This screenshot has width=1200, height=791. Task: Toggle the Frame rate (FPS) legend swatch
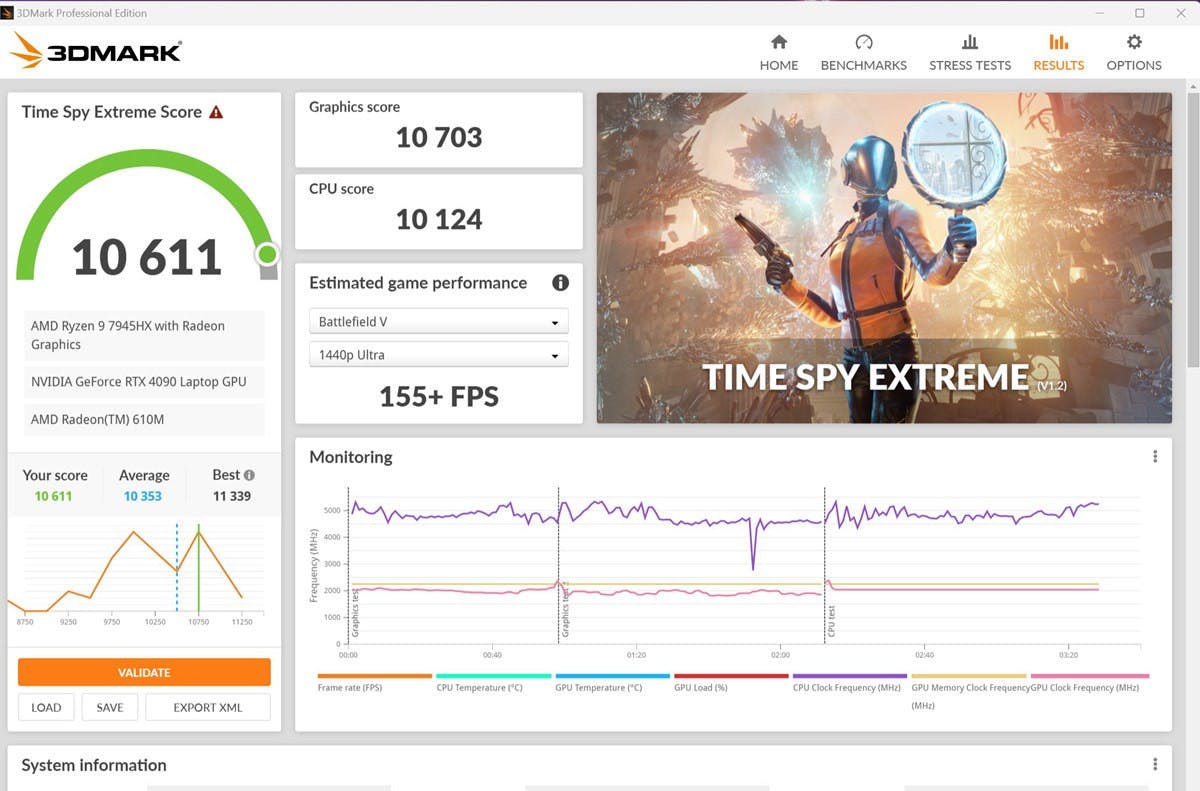pyautogui.click(x=375, y=676)
